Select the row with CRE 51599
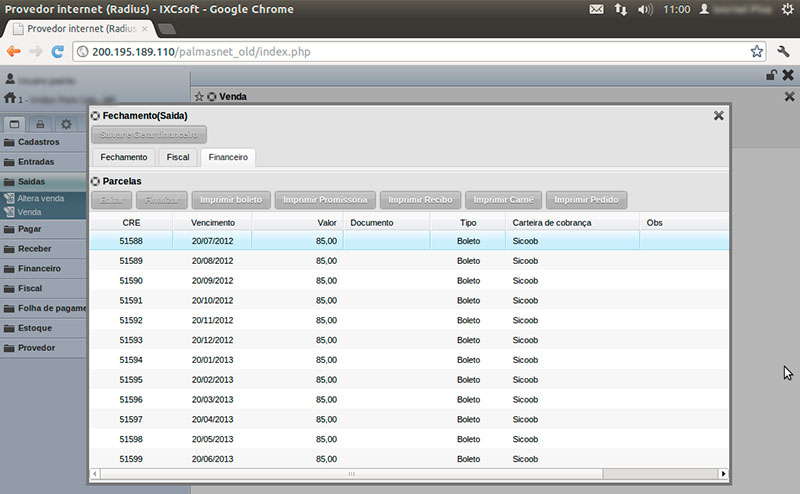The height and width of the screenshot is (494, 800). point(409,459)
